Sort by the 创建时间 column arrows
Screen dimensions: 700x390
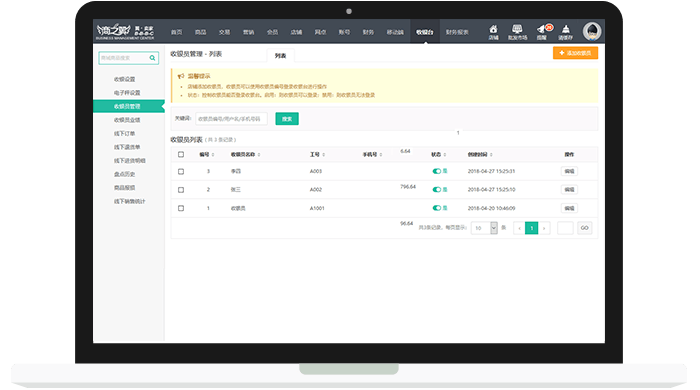coord(491,155)
